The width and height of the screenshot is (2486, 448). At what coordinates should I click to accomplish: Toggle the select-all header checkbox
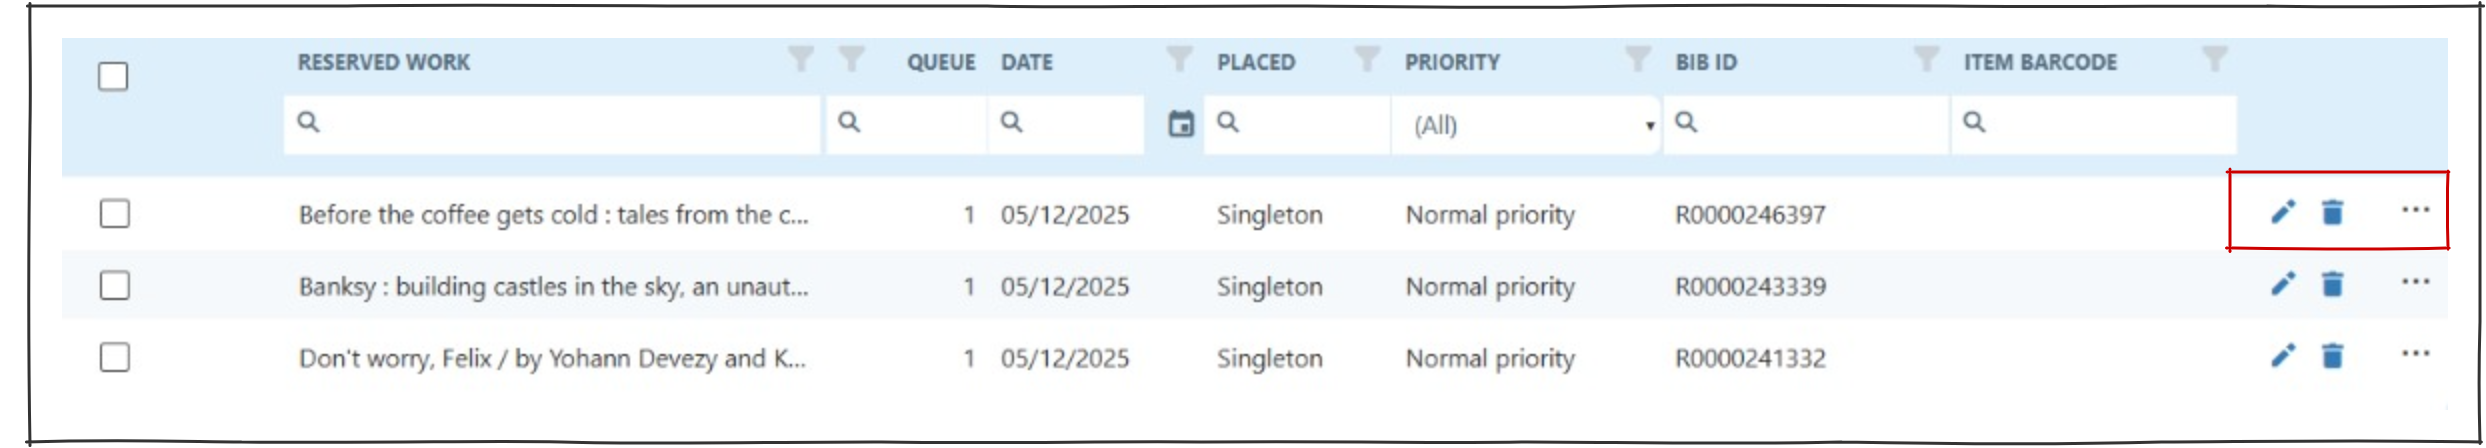click(113, 76)
